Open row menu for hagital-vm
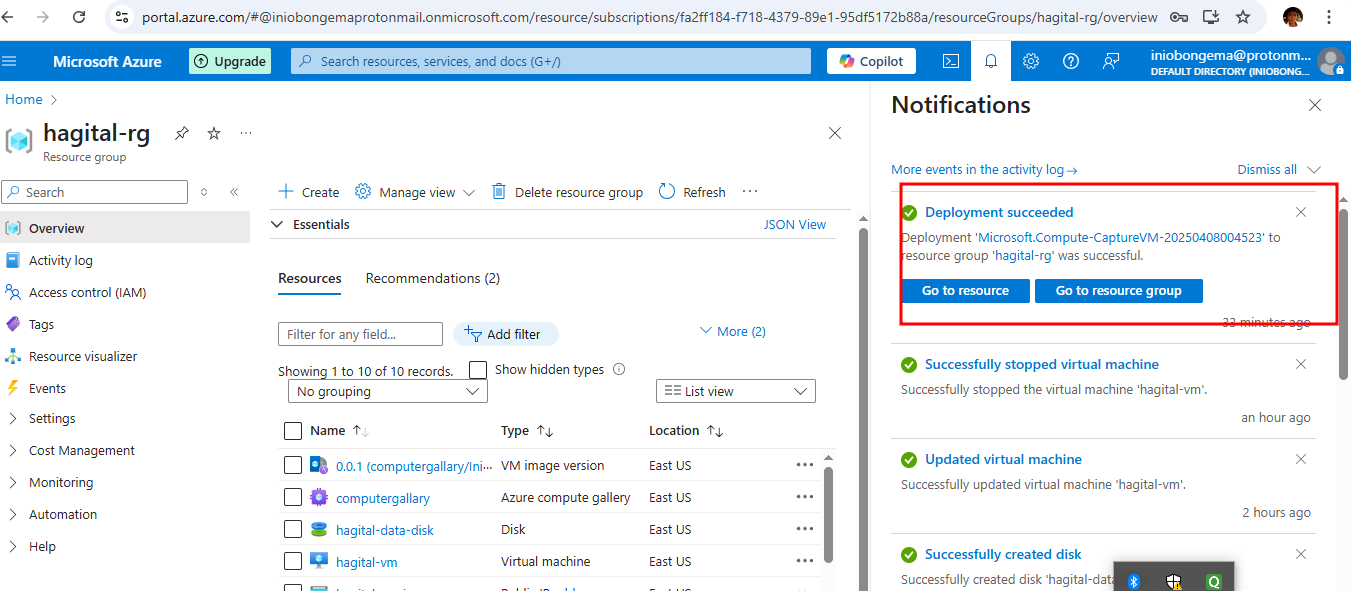The image size is (1351, 591). (805, 561)
